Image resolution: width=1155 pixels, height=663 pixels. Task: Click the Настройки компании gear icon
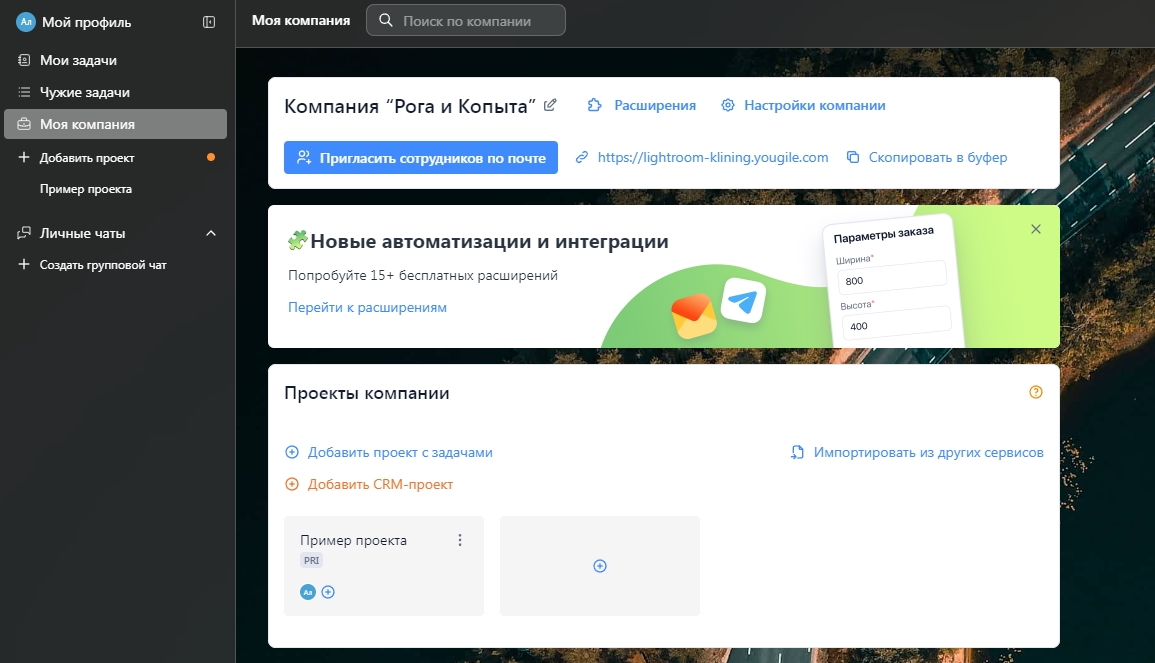[728, 105]
